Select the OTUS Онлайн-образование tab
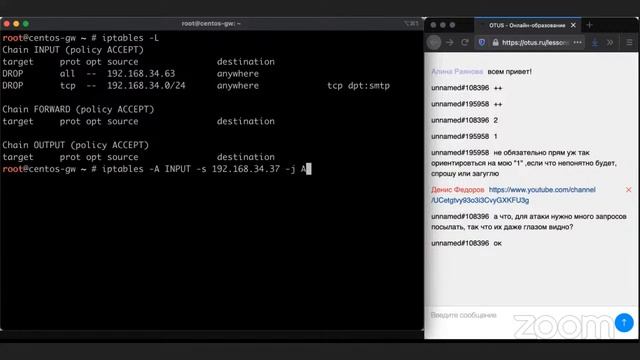Viewport: 640px width, 360px height. [x=527, y=25]
